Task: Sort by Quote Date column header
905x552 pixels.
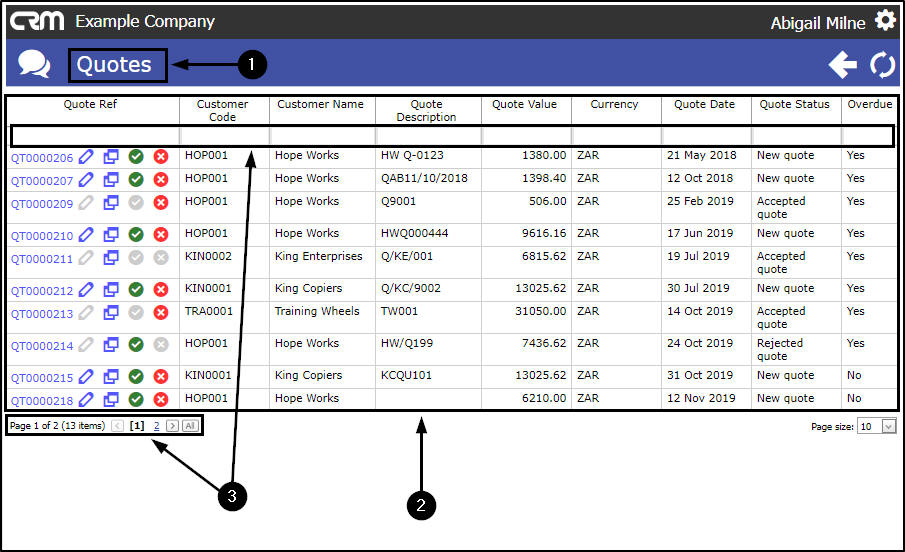Action: coord(704,104)
